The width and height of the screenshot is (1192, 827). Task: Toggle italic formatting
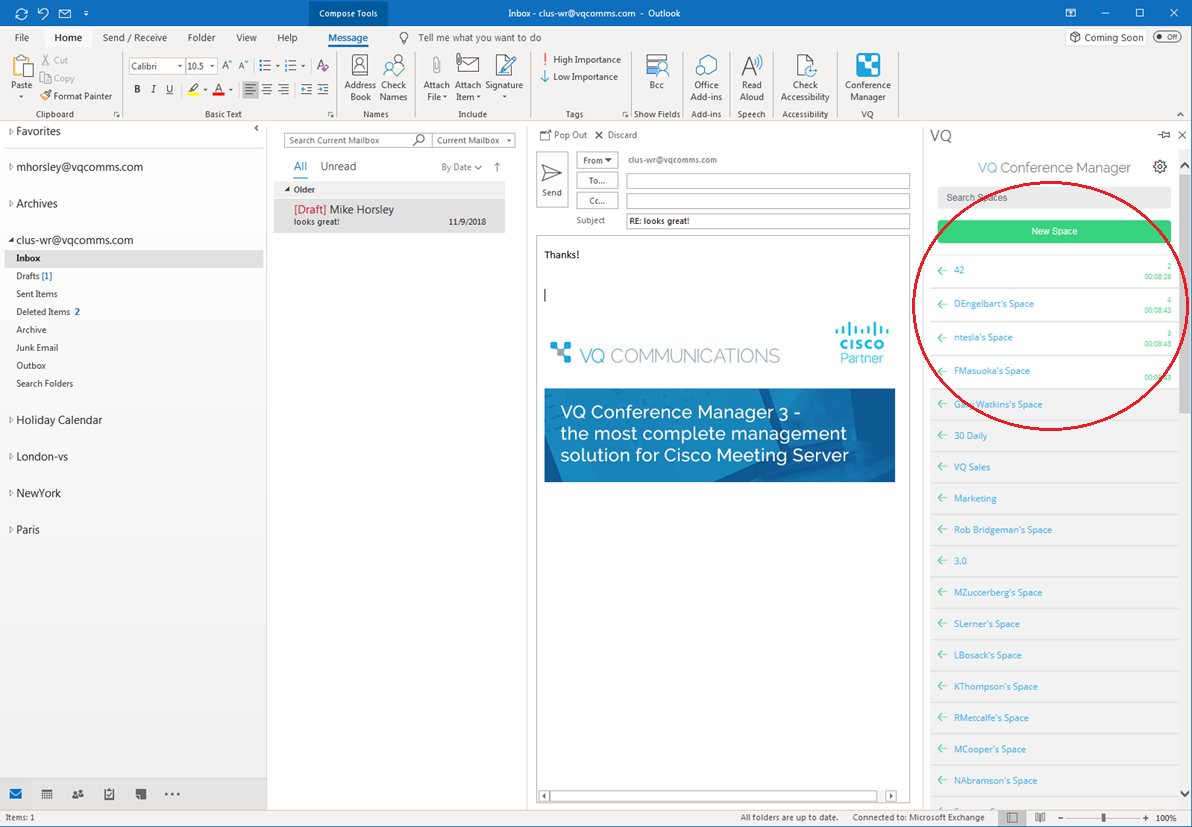coord(153,90)
